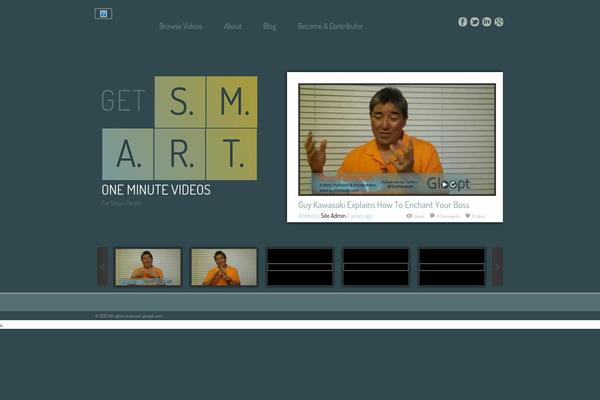Show previous carousel thumbnails with the left arrow

pyautogui.click(x=102, y=267)
